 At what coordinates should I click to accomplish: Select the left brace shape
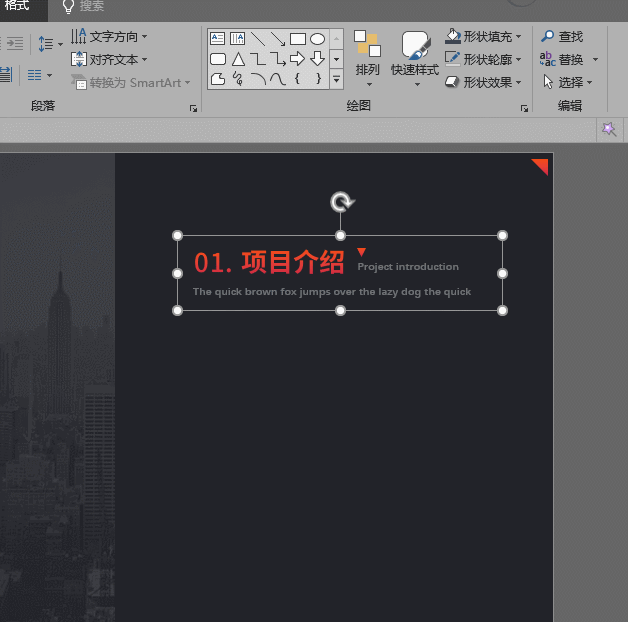tap(297, 78)
